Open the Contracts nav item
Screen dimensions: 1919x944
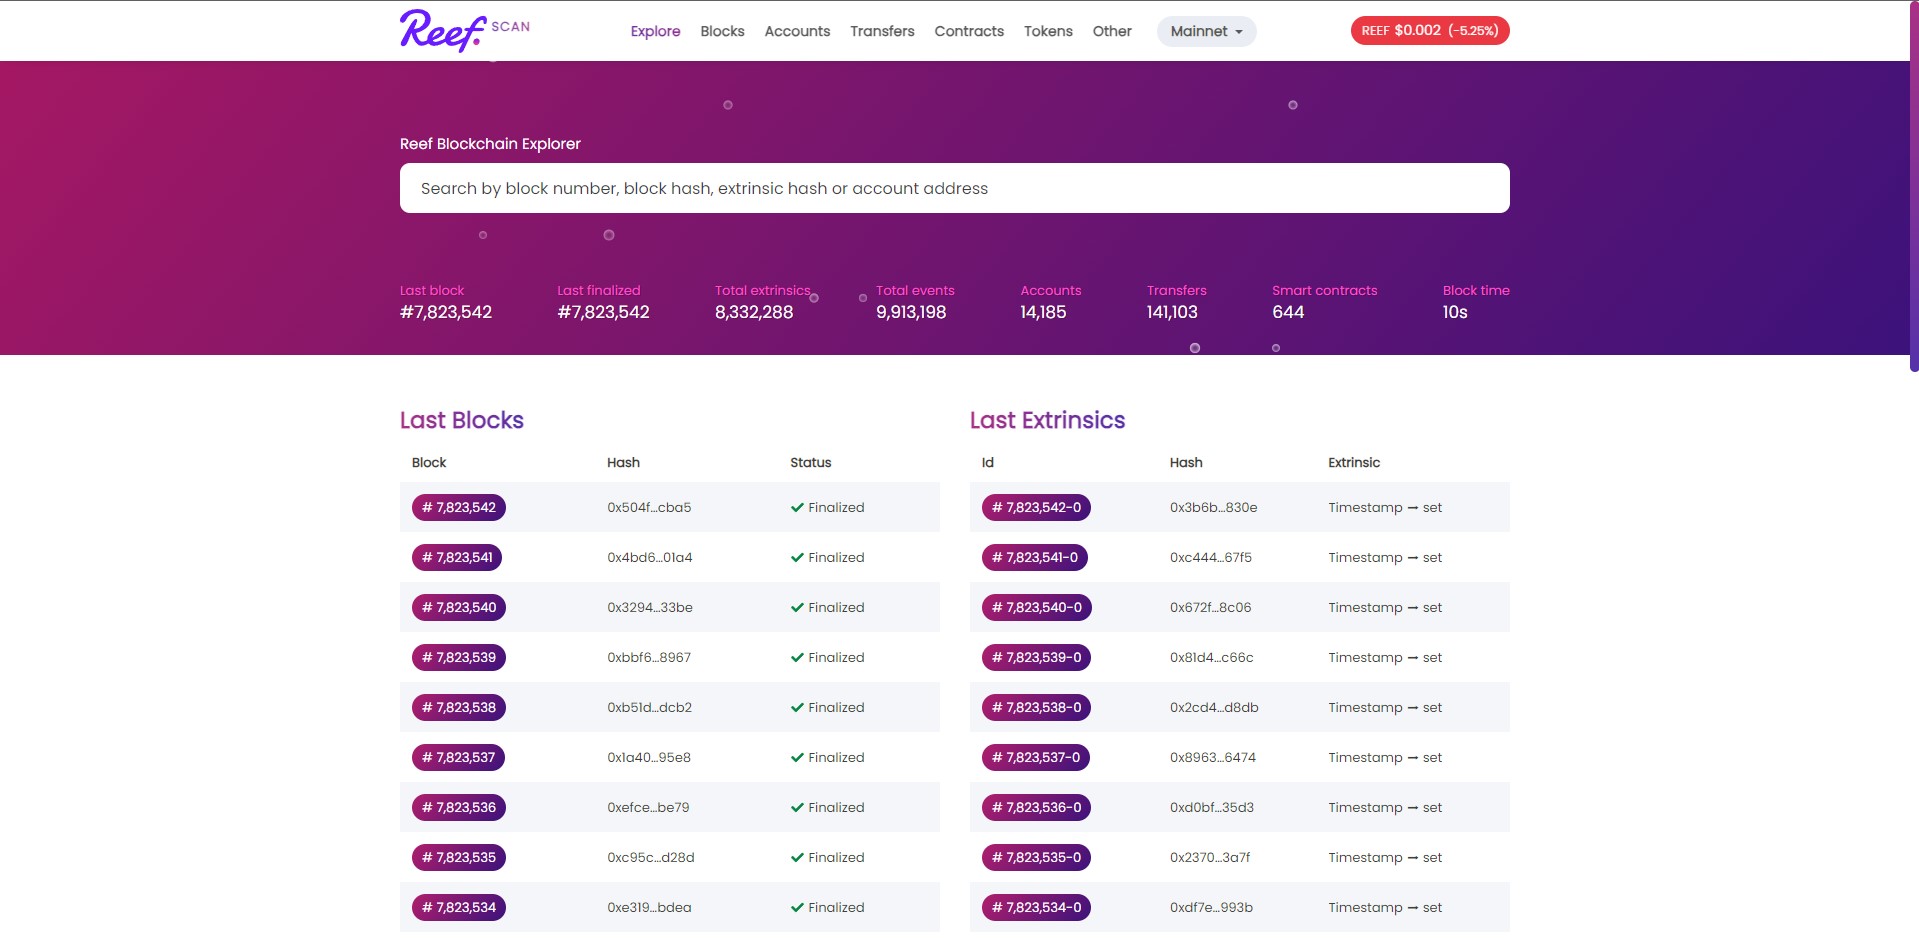click(968, 31)
